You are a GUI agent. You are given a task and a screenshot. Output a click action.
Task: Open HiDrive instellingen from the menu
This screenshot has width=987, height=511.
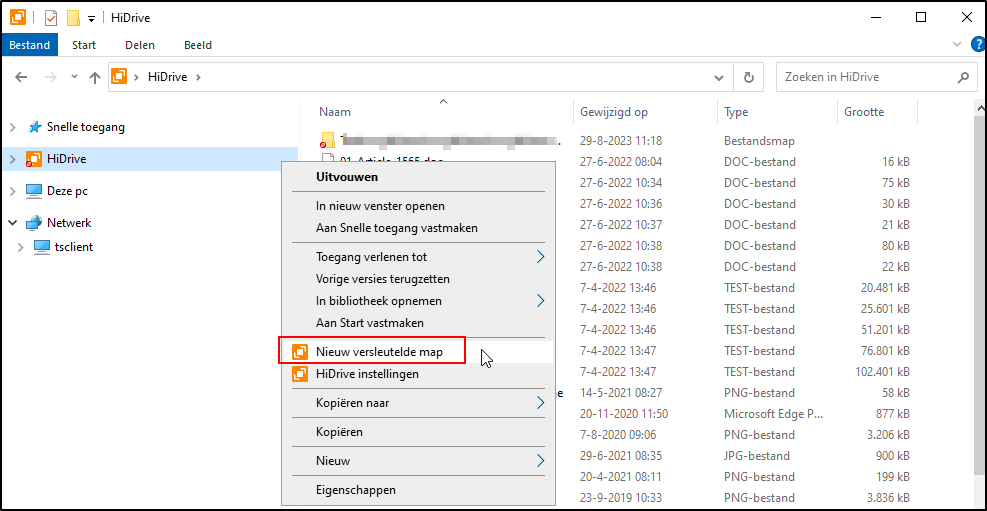(x=418, y=374)
